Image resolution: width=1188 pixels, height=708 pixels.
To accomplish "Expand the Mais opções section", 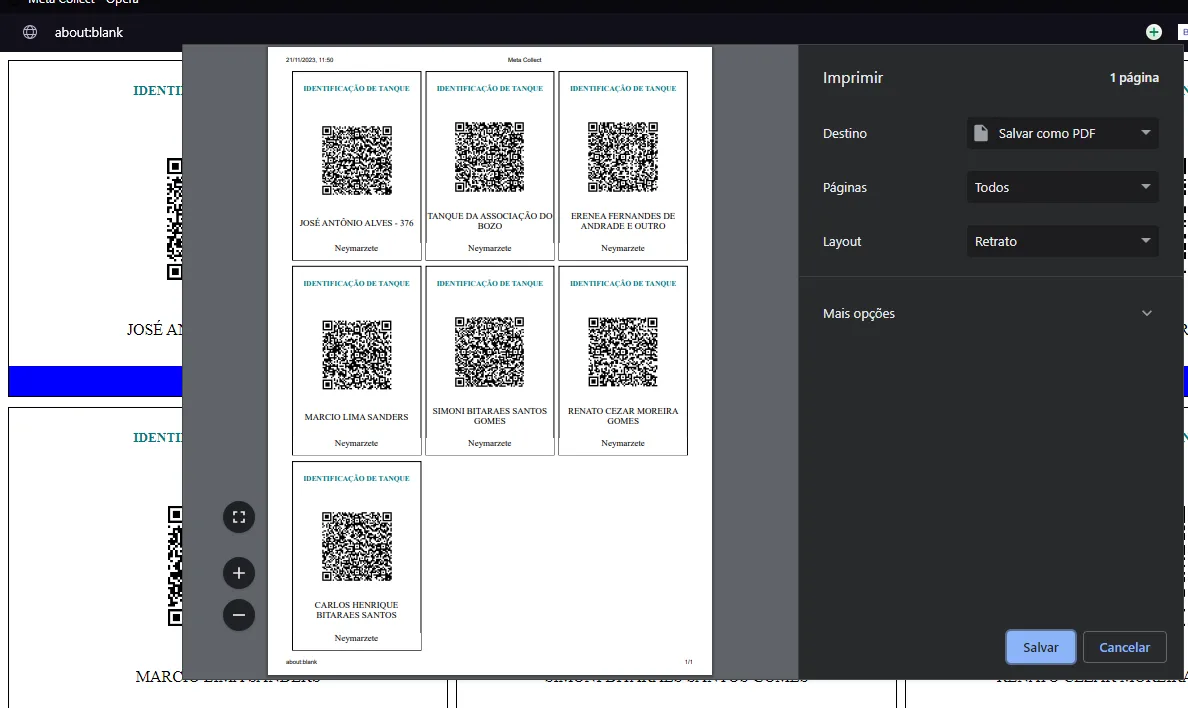I will point(990,313).
